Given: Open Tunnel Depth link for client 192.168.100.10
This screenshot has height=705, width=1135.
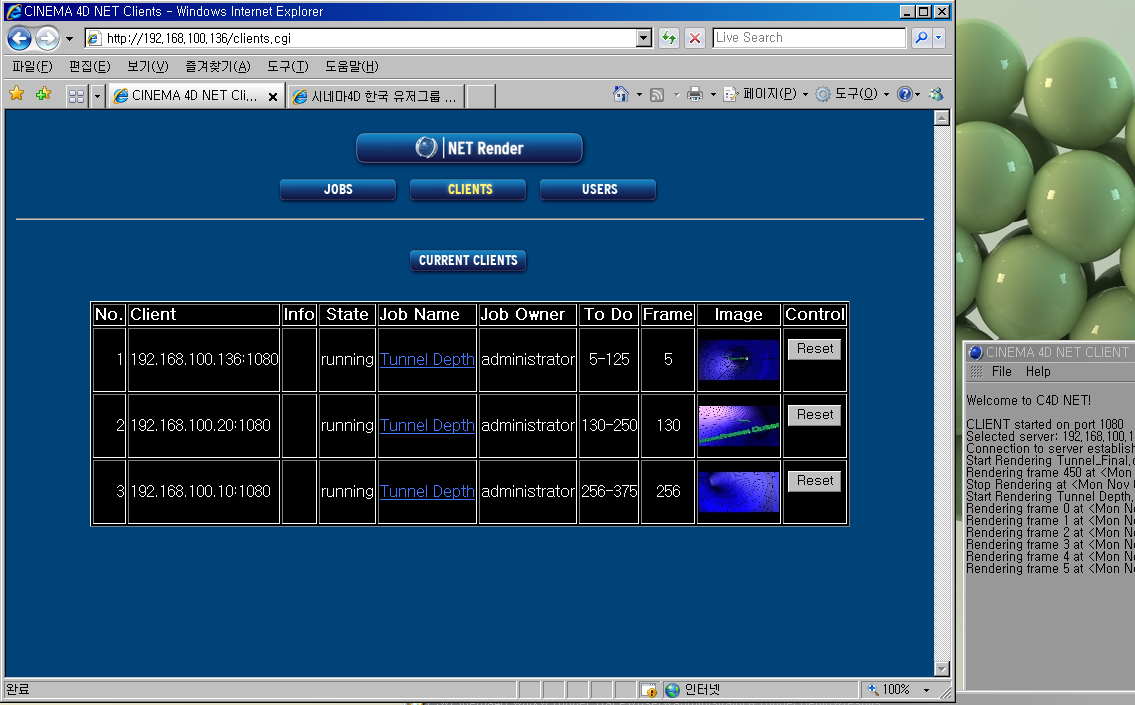Looking at the screenshot, I should pos(427,491).
